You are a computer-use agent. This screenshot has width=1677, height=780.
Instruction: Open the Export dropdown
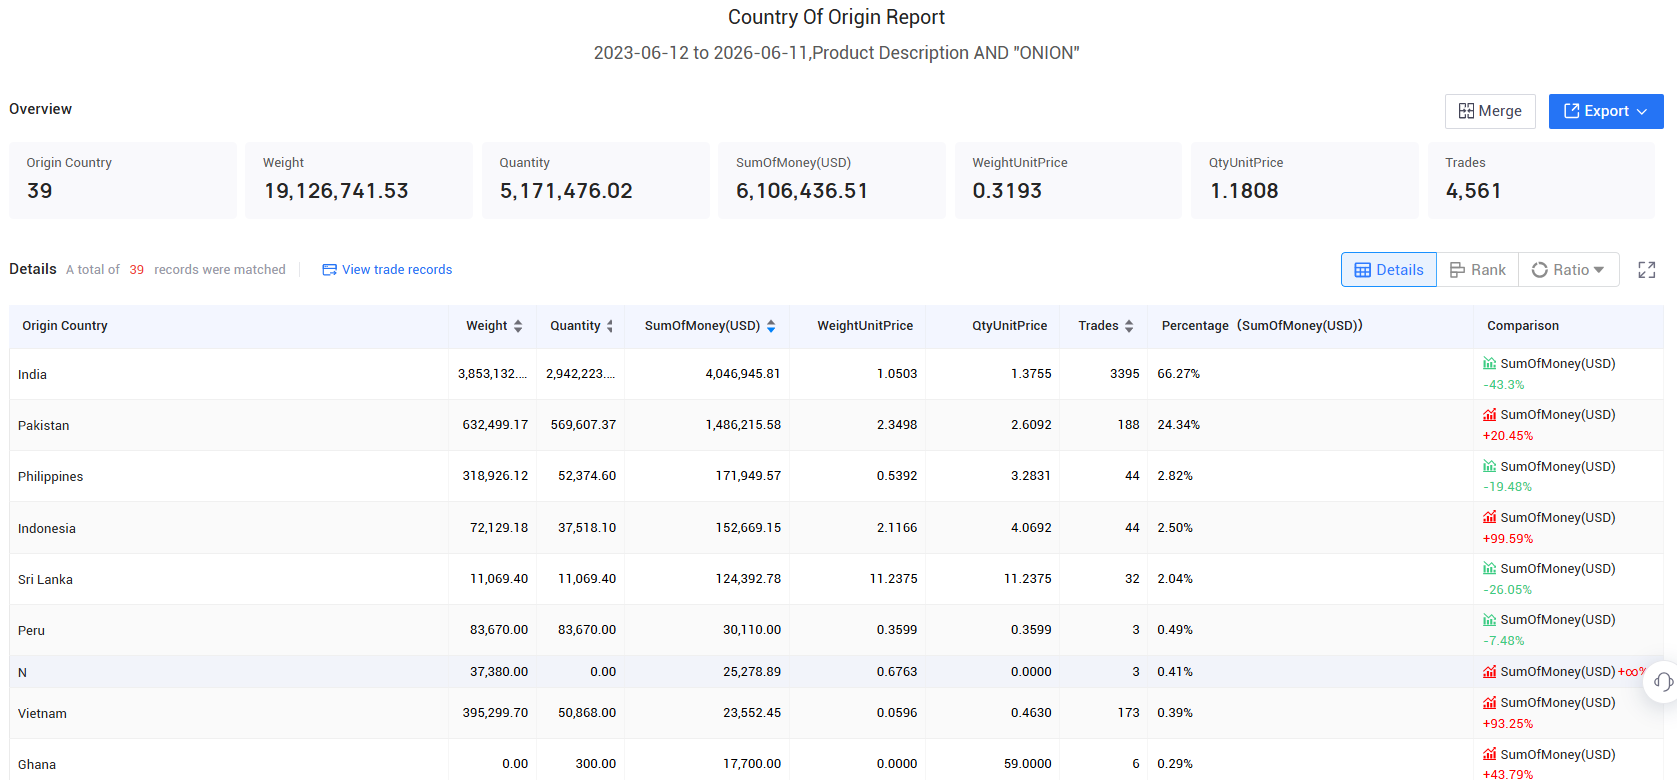pos(1605,111)
